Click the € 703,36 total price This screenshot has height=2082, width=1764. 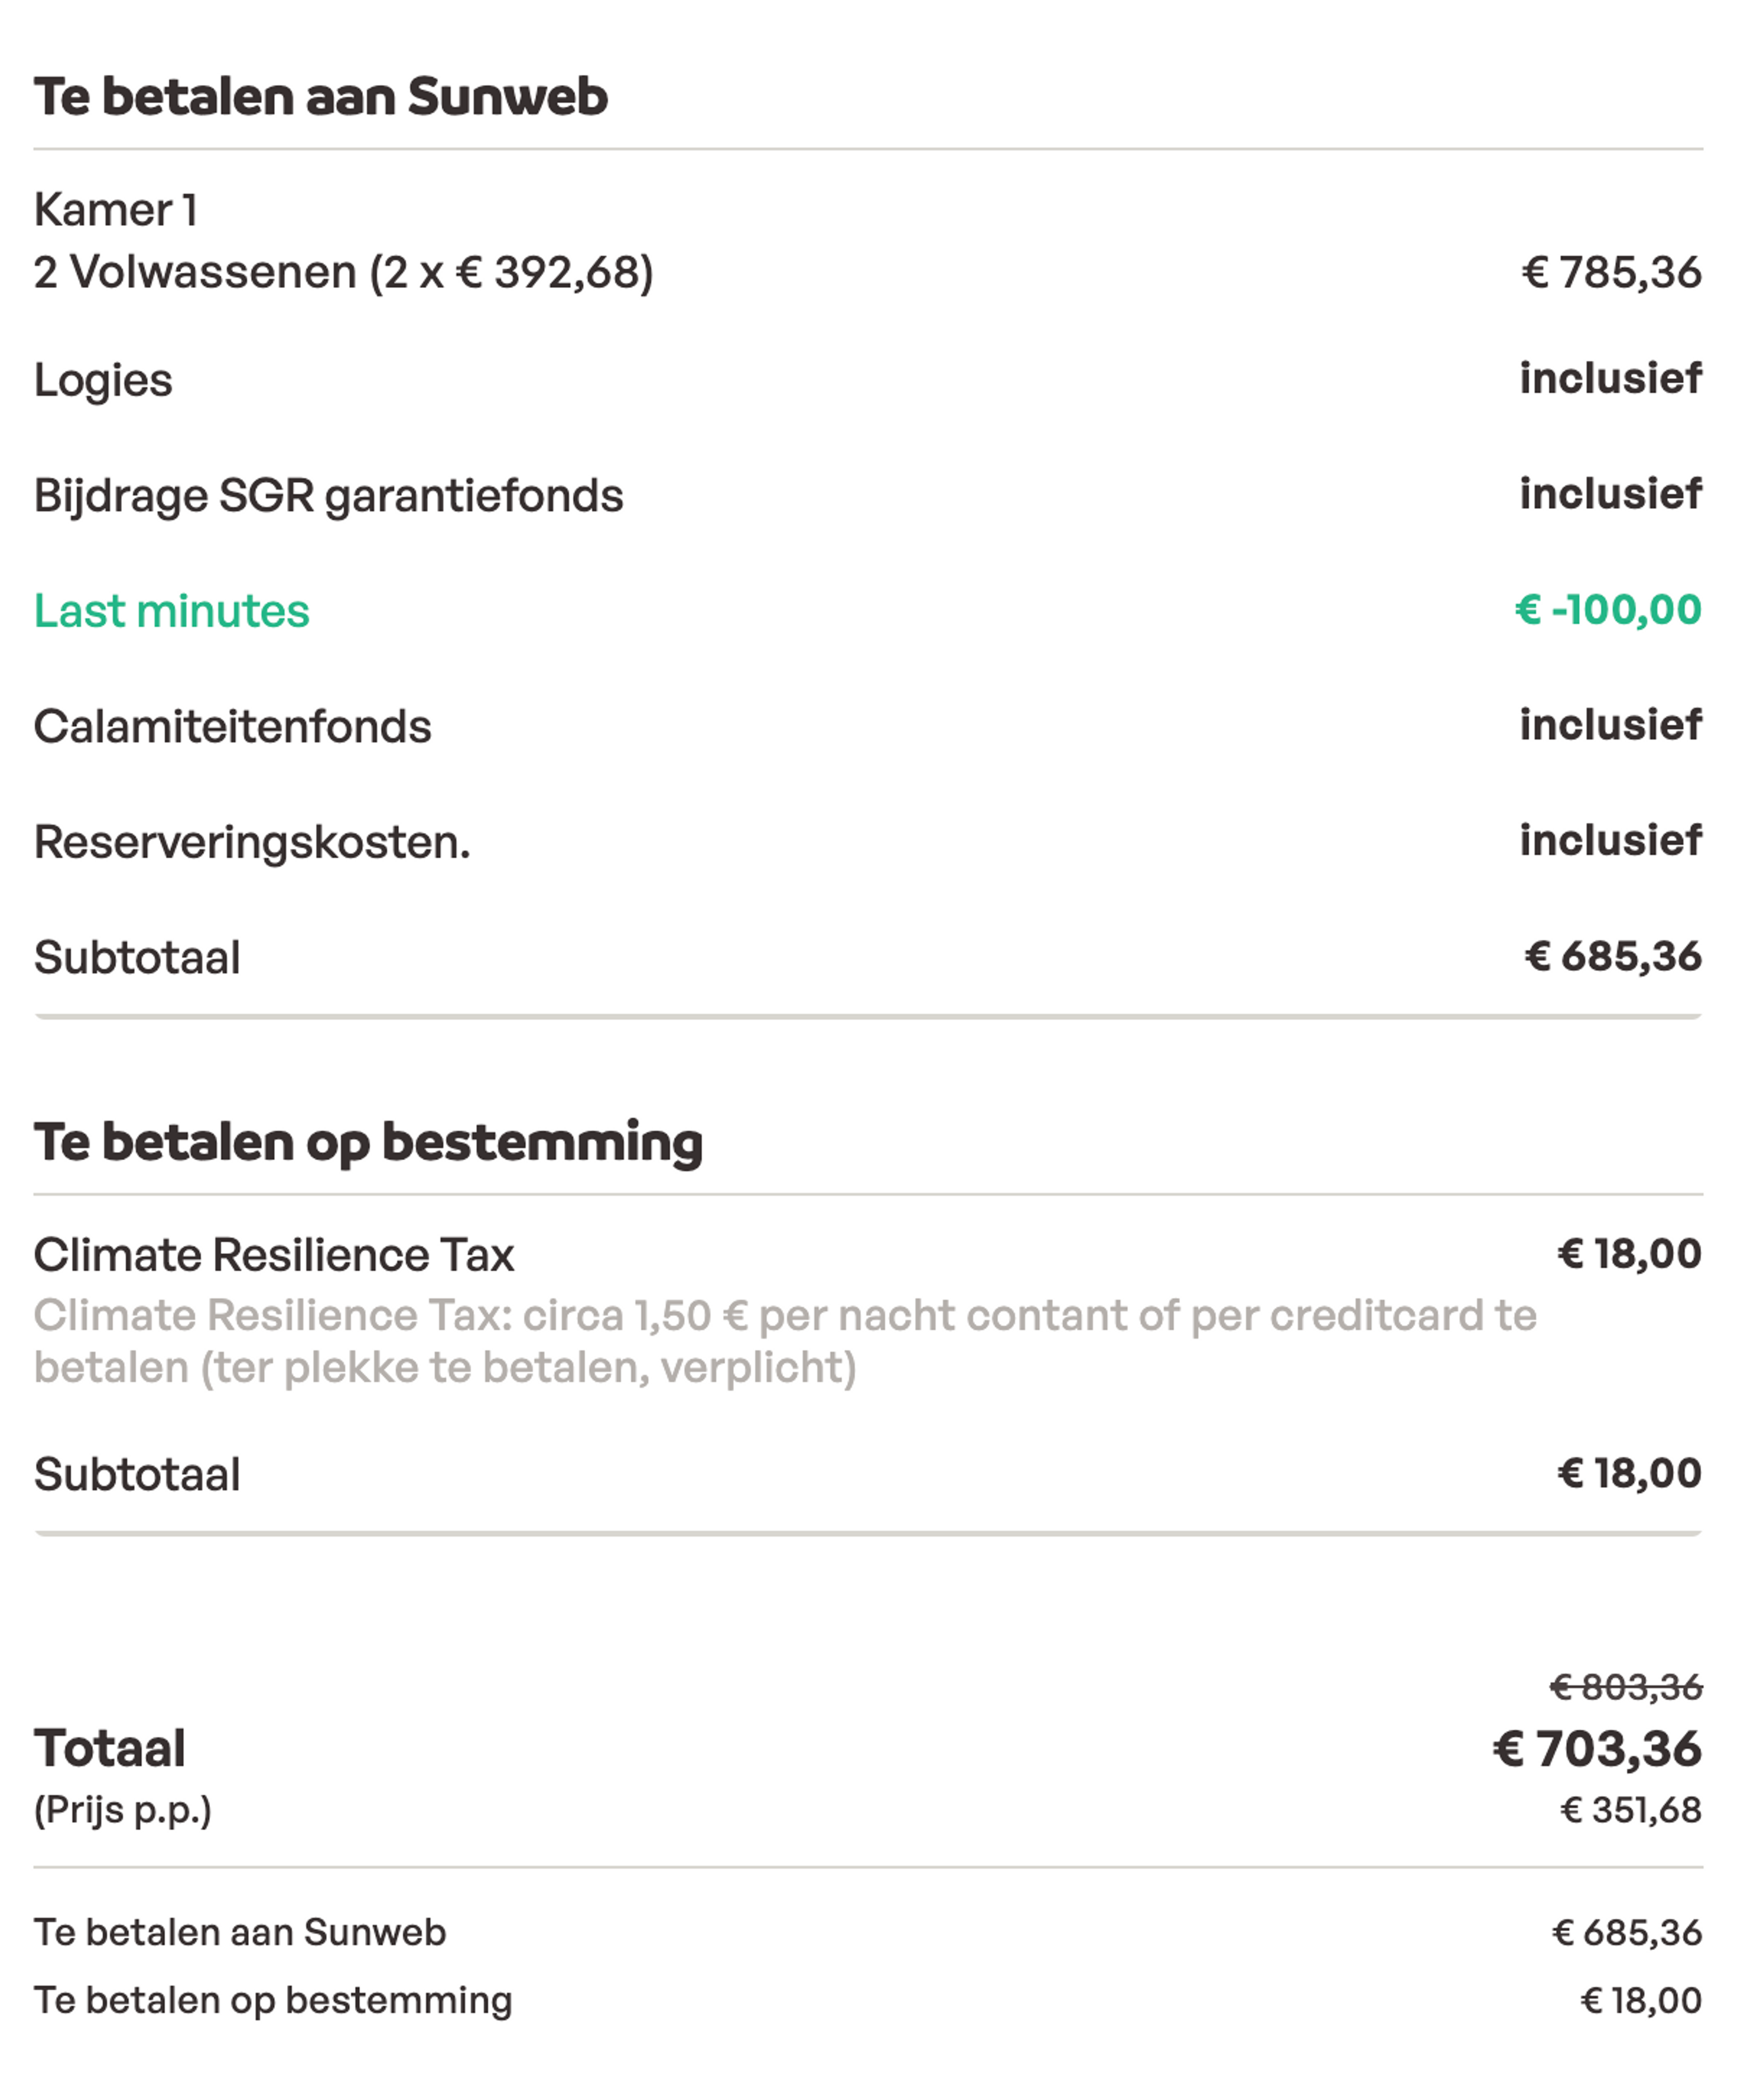point(1596,1749)
